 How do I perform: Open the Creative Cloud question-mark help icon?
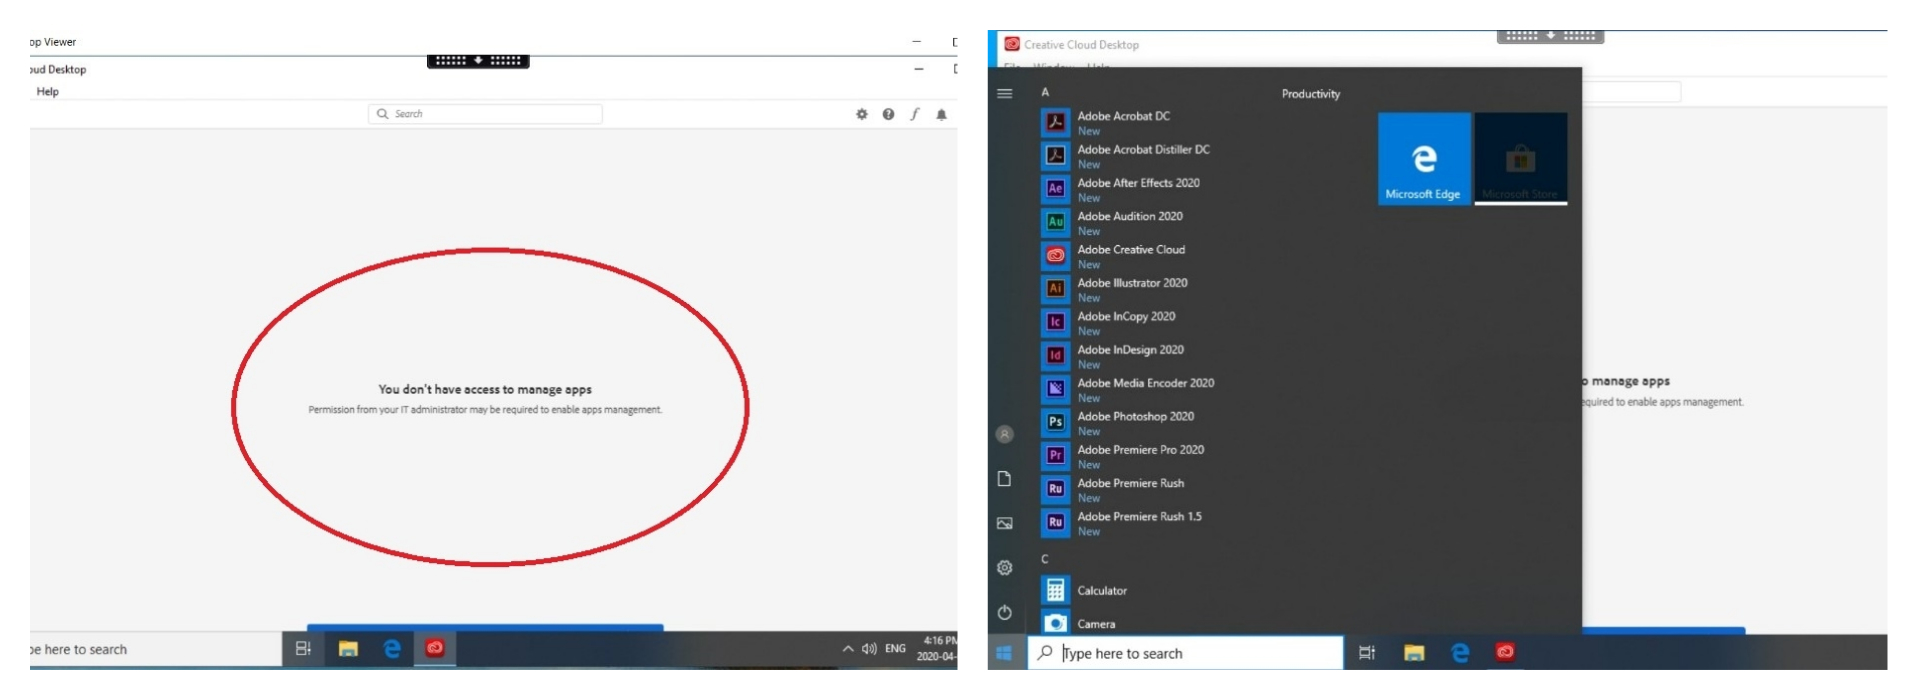pos(888,114)
